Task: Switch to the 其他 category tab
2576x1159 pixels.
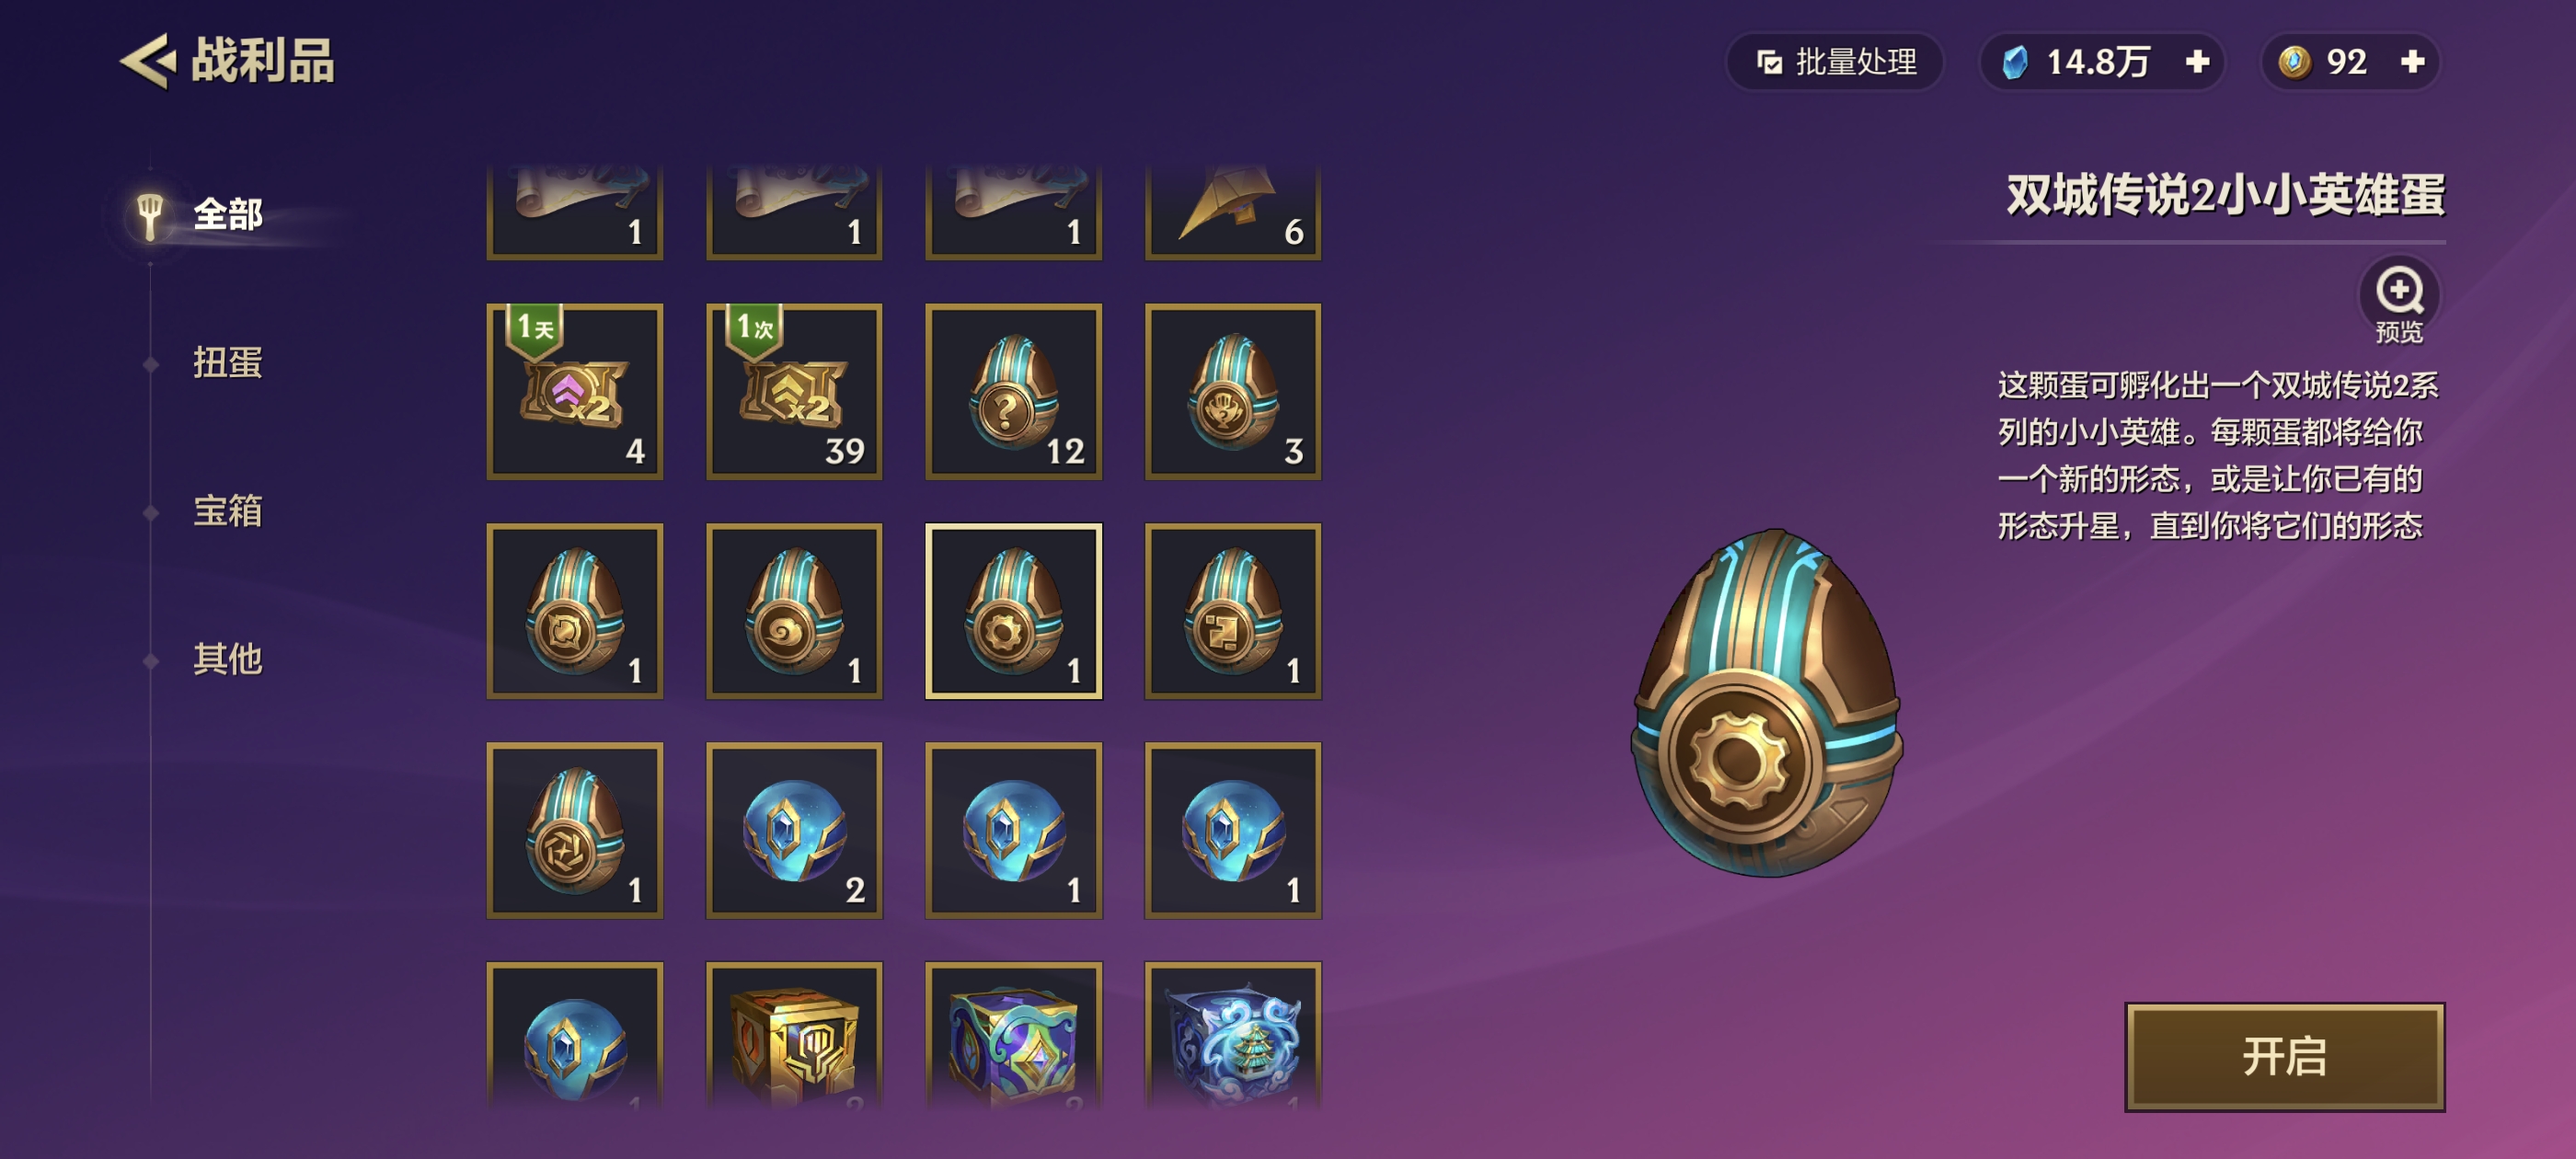Action: click(228, 658)
